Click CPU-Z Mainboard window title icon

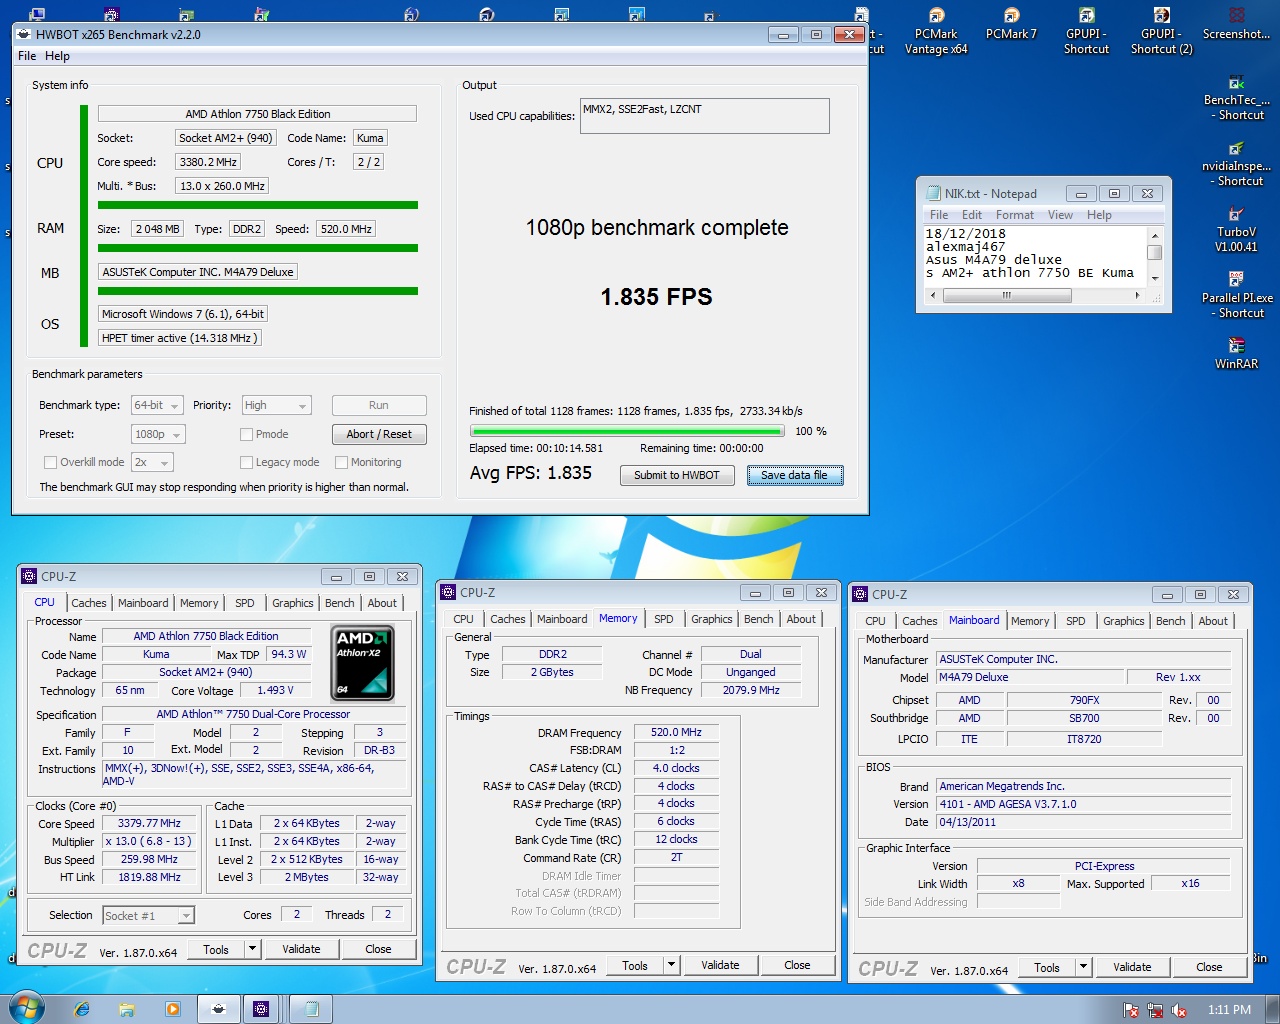[x=860, y=594]
